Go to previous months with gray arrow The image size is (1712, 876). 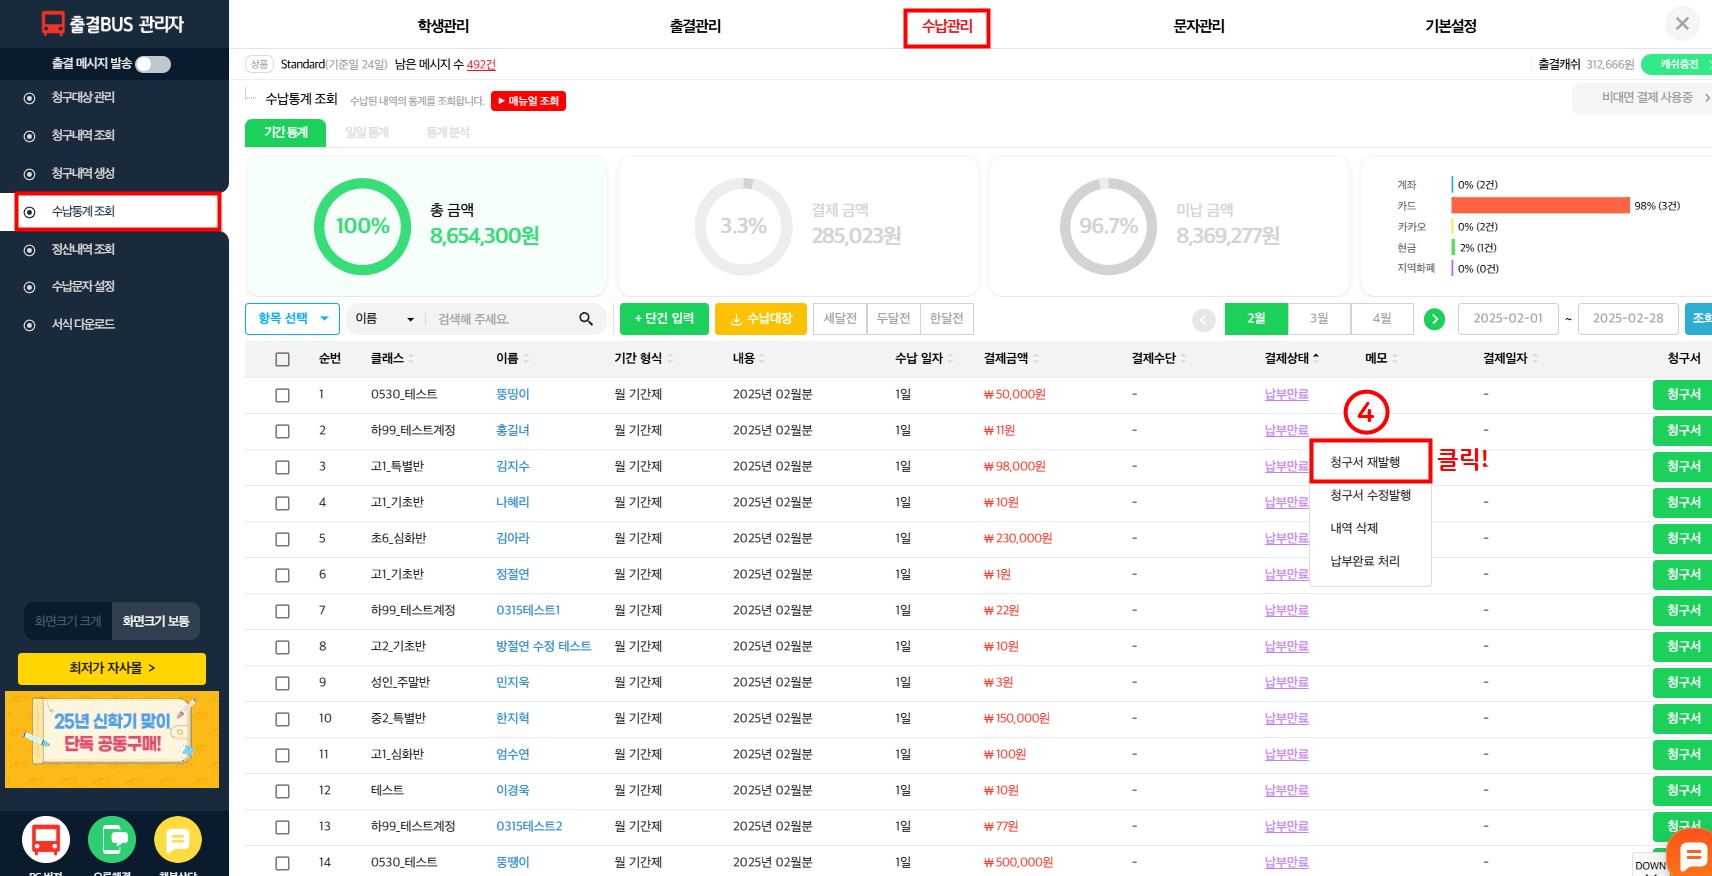click(1204, 319)
